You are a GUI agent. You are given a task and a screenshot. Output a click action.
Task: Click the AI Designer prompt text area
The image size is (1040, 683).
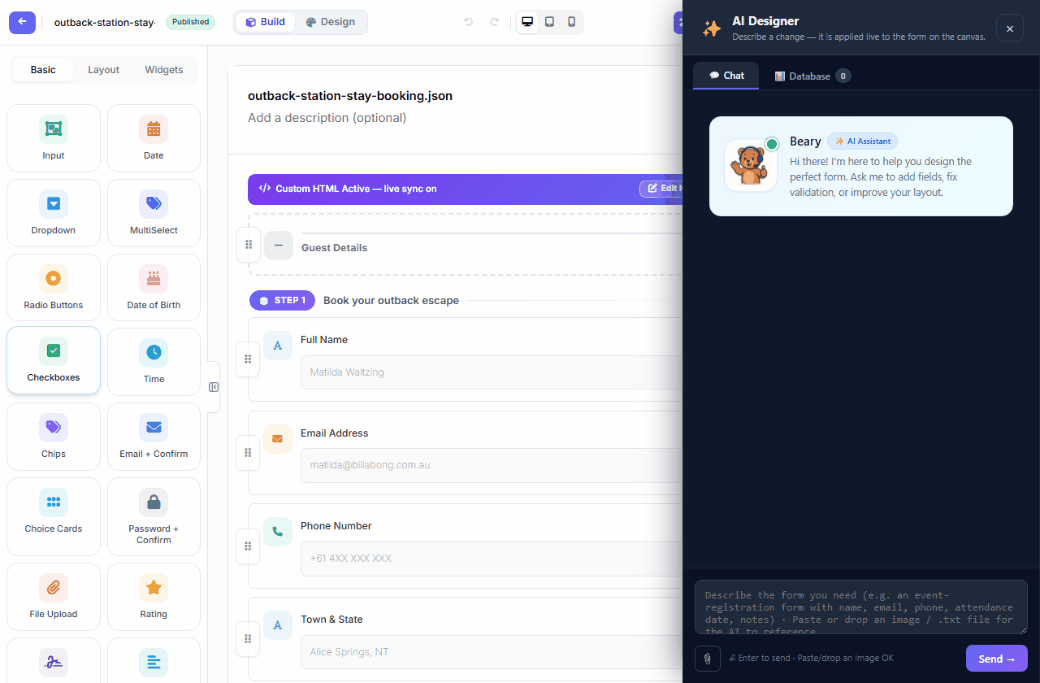pos(861,607)
